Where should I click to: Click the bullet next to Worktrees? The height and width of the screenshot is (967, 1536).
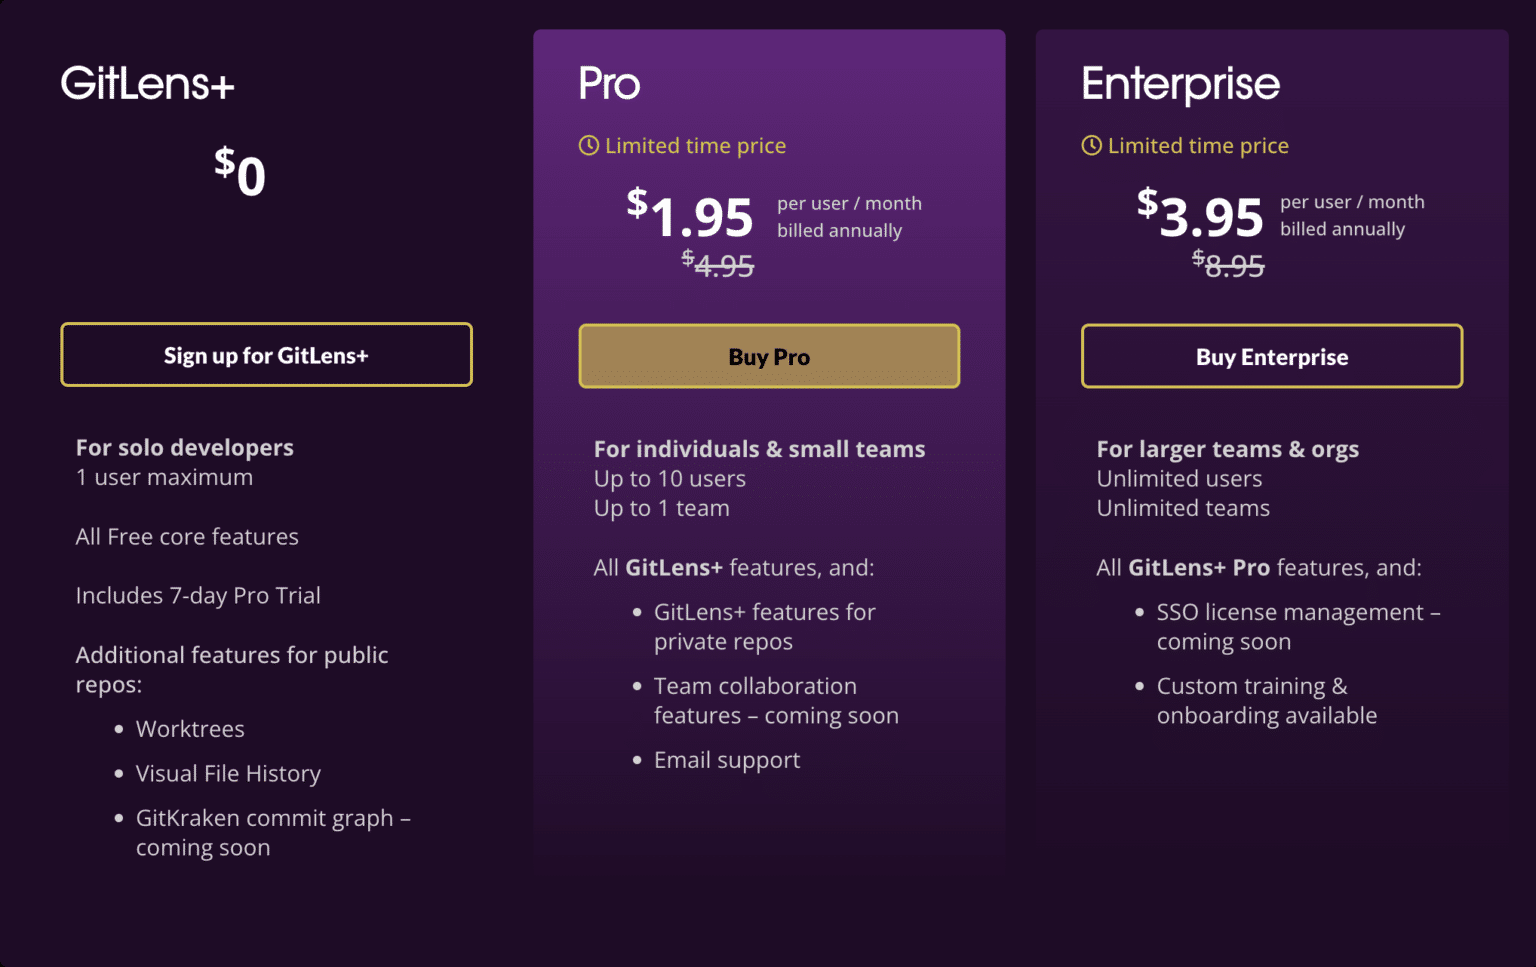pyautogui.click(x=118, y=730)
